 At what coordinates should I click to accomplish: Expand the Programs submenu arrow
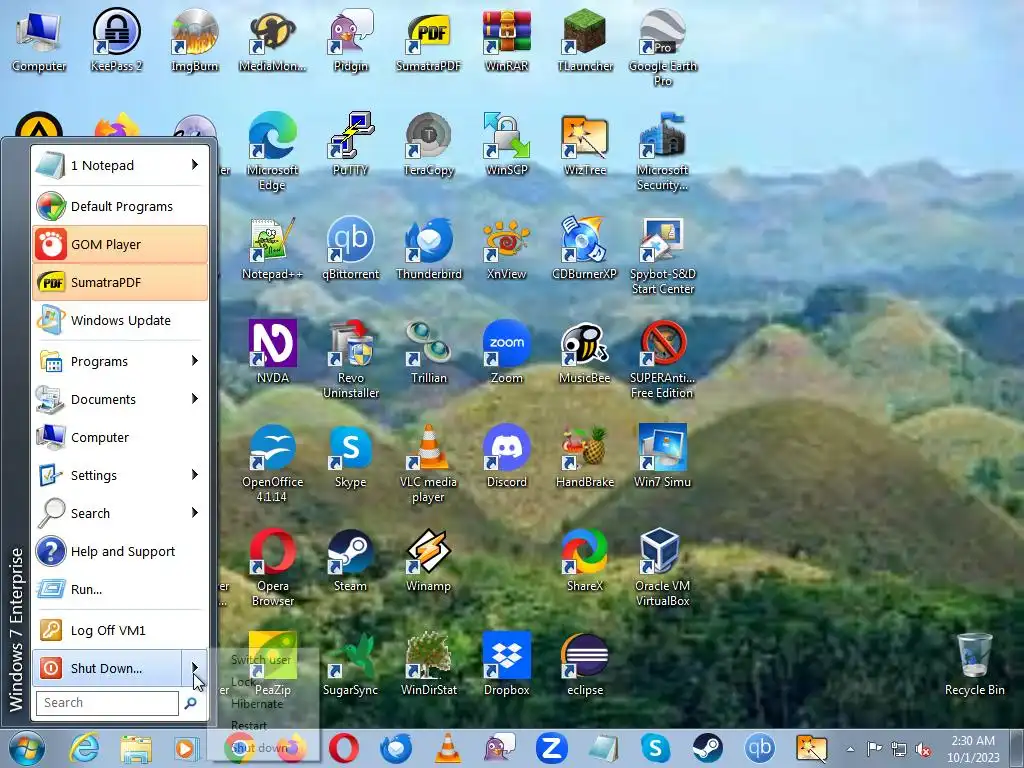tap(195, 360)
